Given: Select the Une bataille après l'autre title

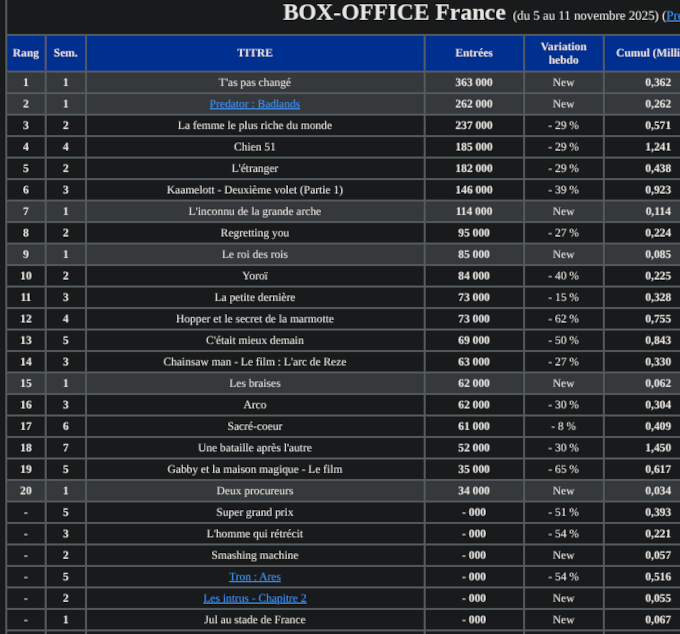Looking at the screenshot, I should 254,448.
